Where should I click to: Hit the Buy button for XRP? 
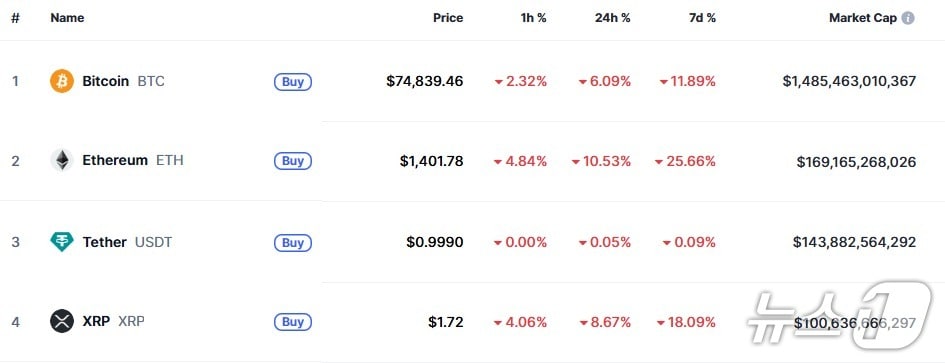pyautogui.click(x=293, y=322)
